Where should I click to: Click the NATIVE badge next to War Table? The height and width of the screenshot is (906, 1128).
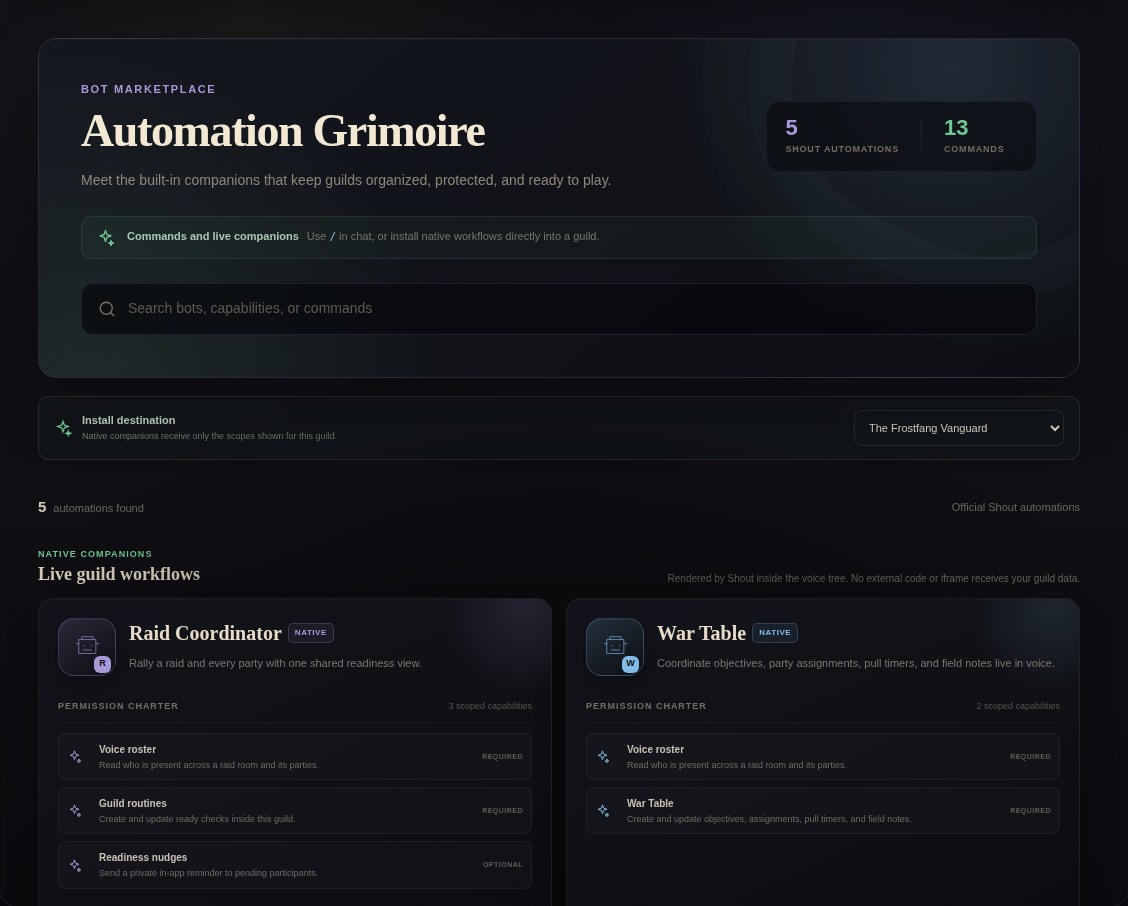pos(775,633)
